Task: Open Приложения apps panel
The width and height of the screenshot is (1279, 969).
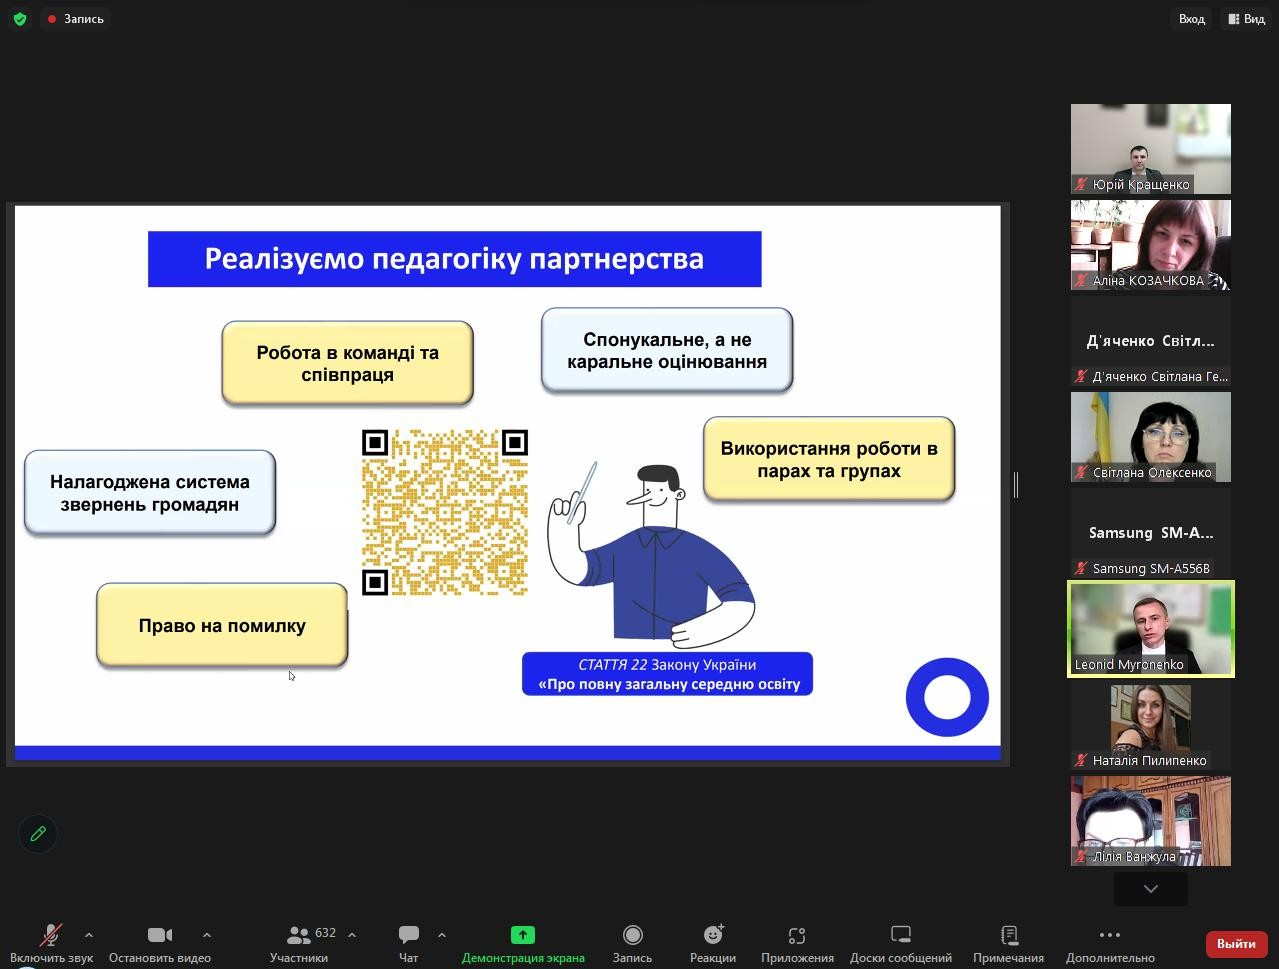Action: (797, 942)
